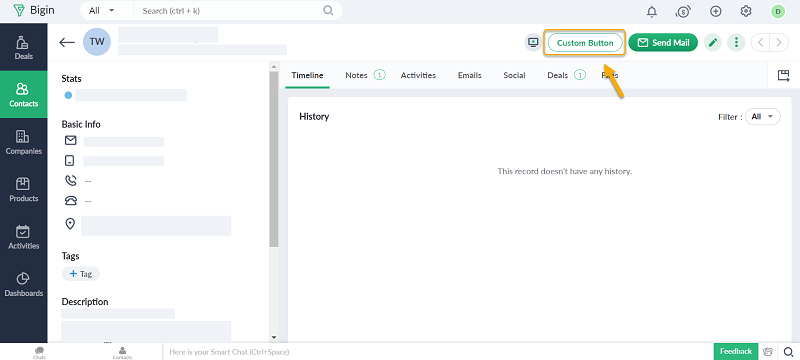Click the Feedback button
Image resolution: width=800 pixels, height=360 pixels.
point(735,351)
